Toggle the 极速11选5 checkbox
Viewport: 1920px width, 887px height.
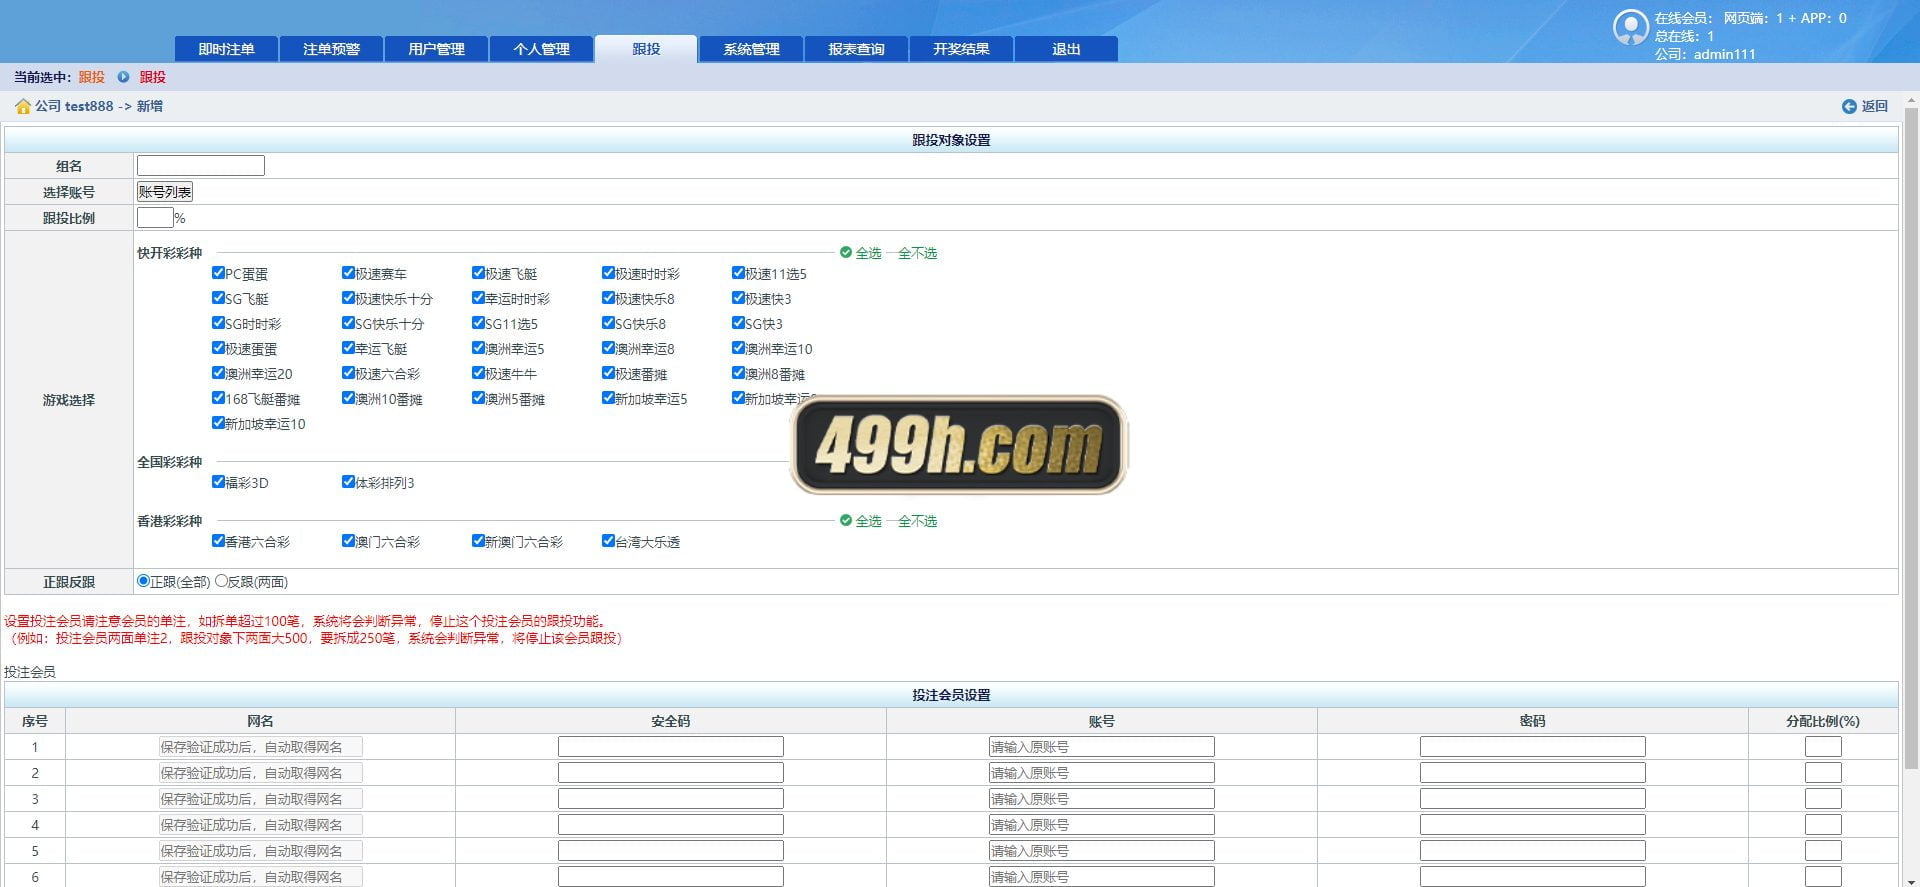[x=738, y=272]
